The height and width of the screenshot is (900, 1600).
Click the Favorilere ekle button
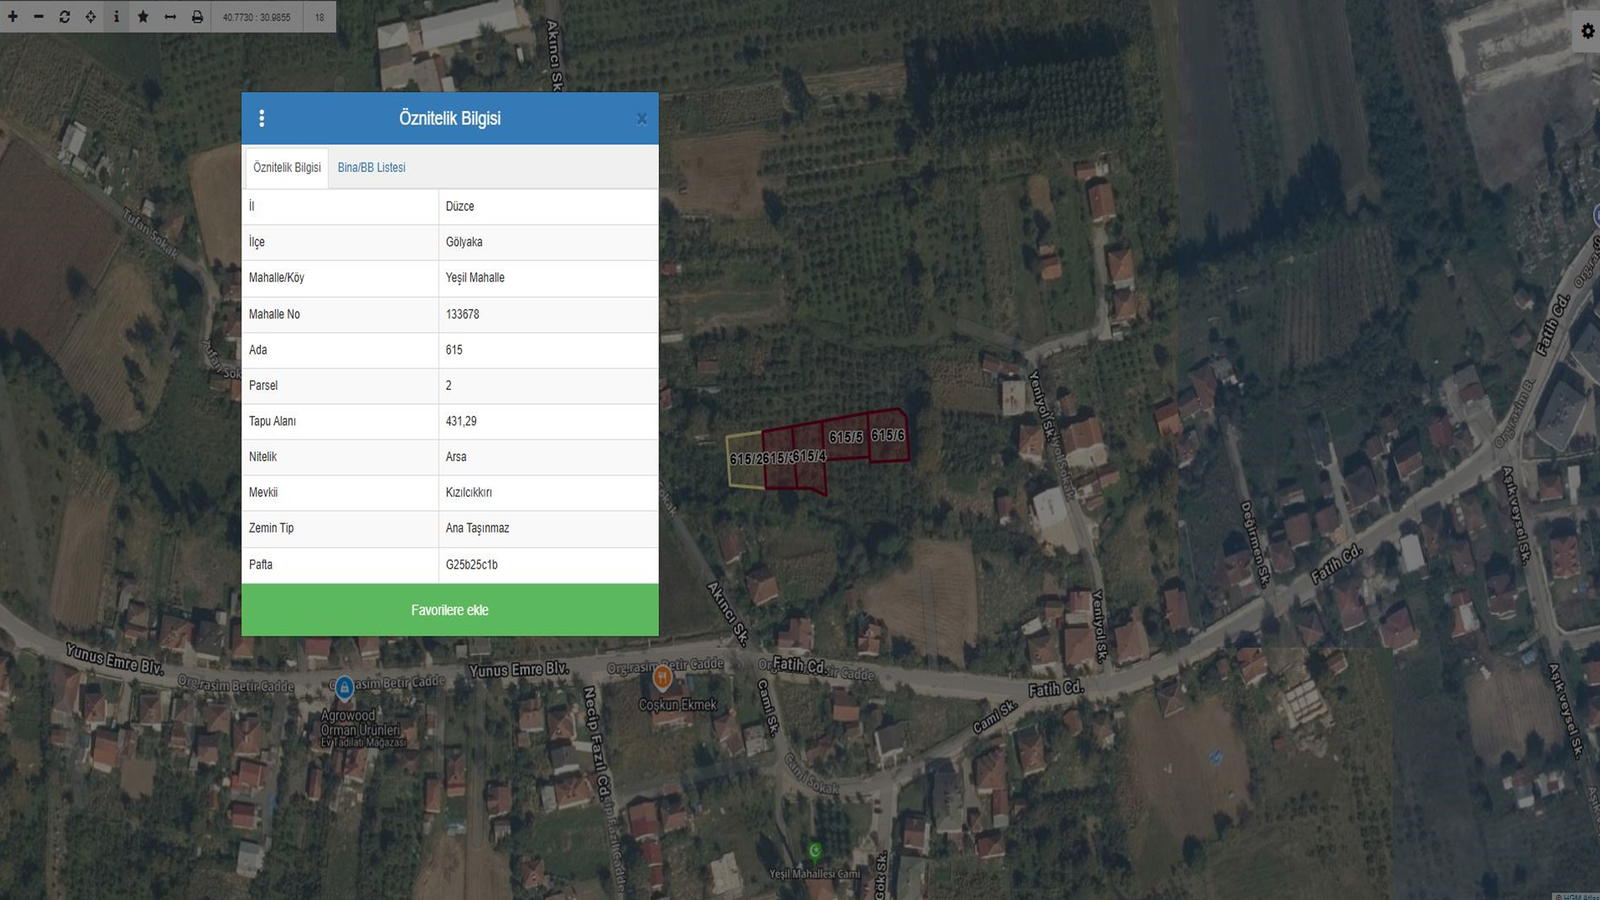click(x=450, y=610)
